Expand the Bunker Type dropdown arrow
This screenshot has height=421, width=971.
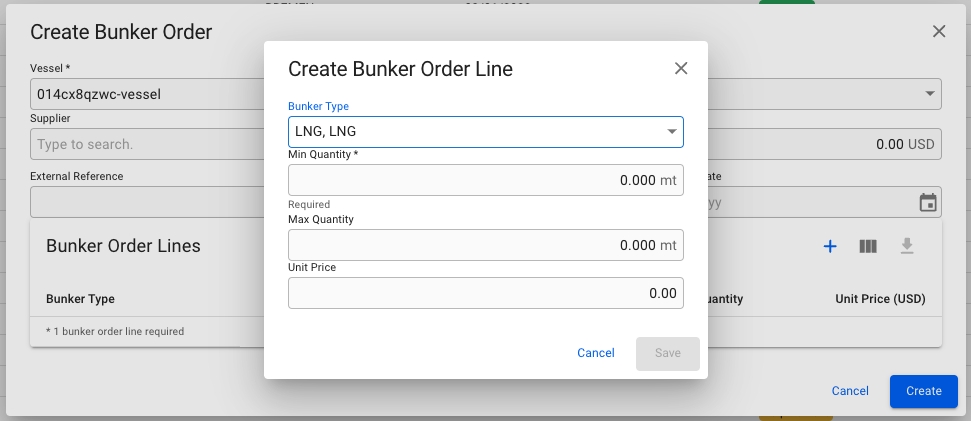[x=672, y=132]
